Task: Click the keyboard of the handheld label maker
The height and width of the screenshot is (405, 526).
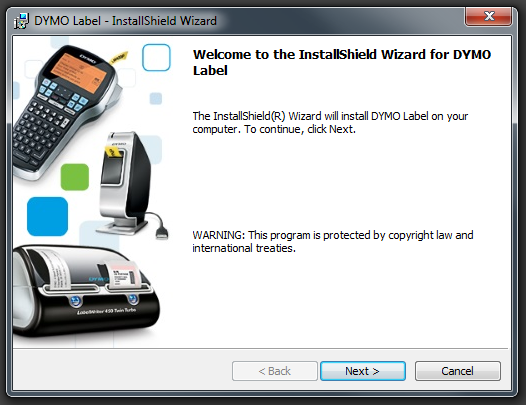Action: pyautogui.click(x=40, y=129)
